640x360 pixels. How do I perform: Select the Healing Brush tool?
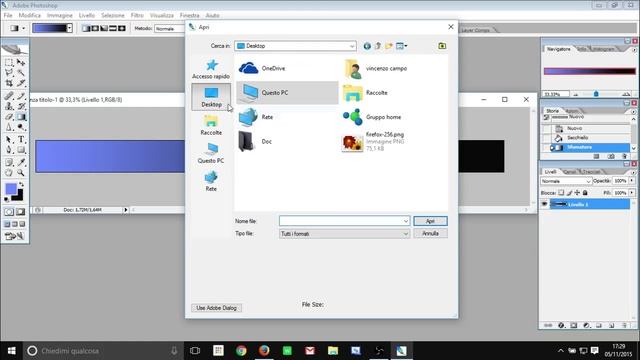(x=9, y=96)
